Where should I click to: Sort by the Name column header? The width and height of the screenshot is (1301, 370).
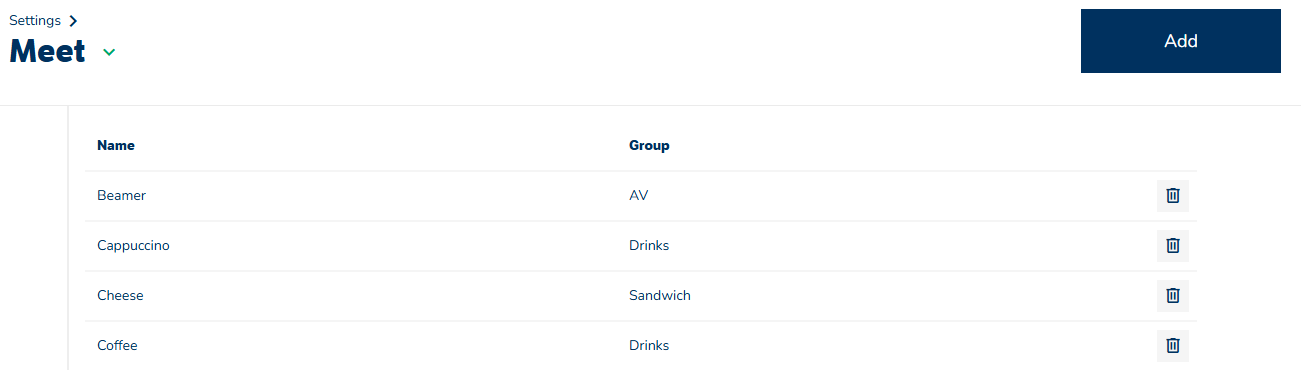[x=116, y=145]
